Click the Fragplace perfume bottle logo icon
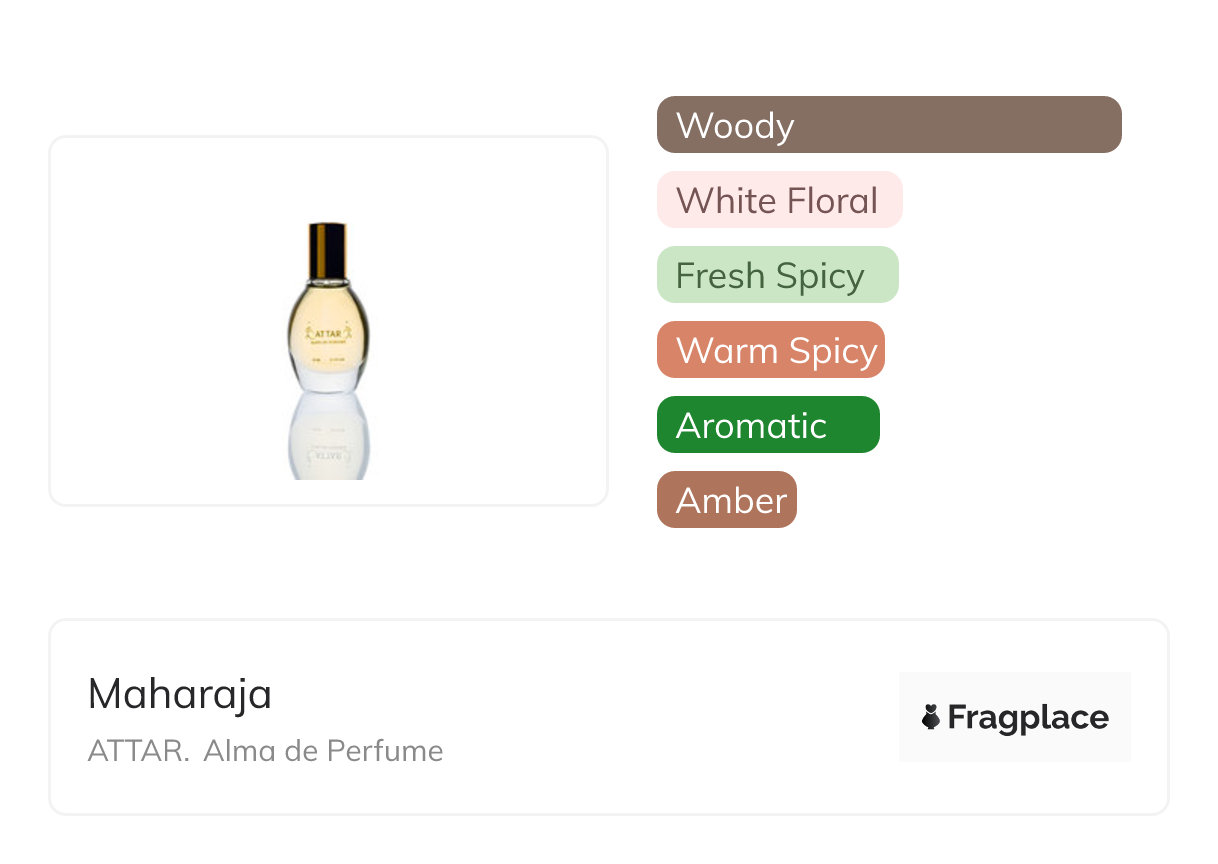 (931, 717)
